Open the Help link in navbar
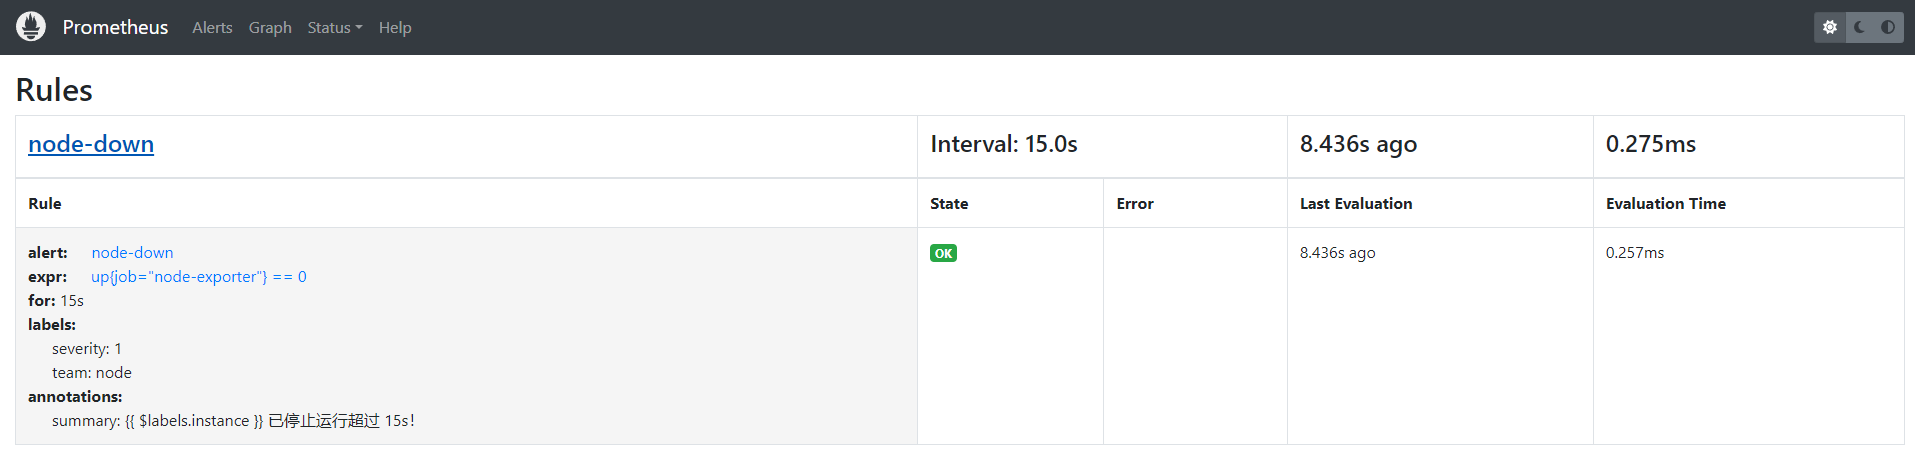The height and width of the screenshot is (466, 1915). [x=395, y=28]
